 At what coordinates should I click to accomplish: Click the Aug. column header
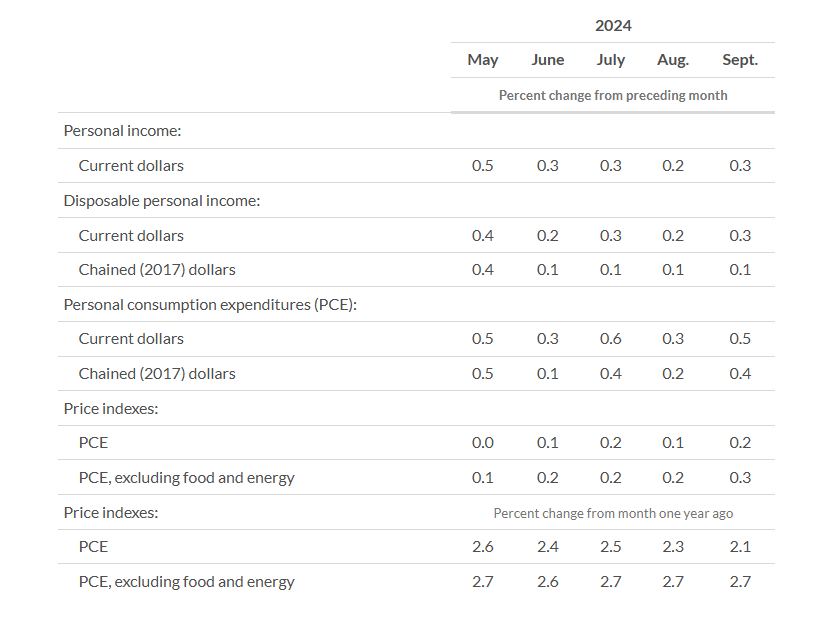(673, 60)
